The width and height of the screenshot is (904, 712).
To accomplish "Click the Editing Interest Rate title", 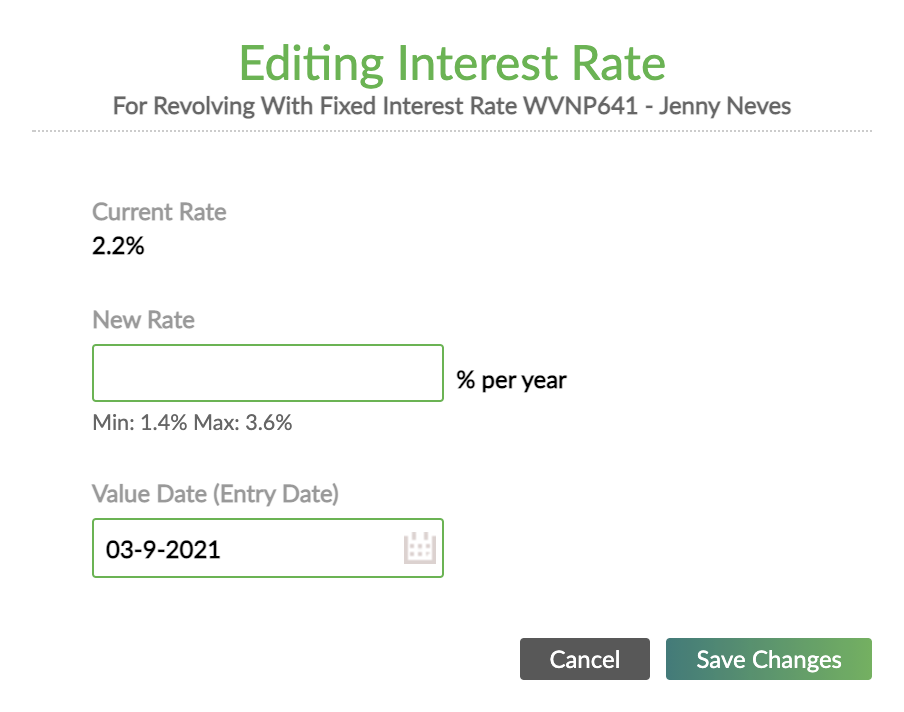I will pos(451,63).
